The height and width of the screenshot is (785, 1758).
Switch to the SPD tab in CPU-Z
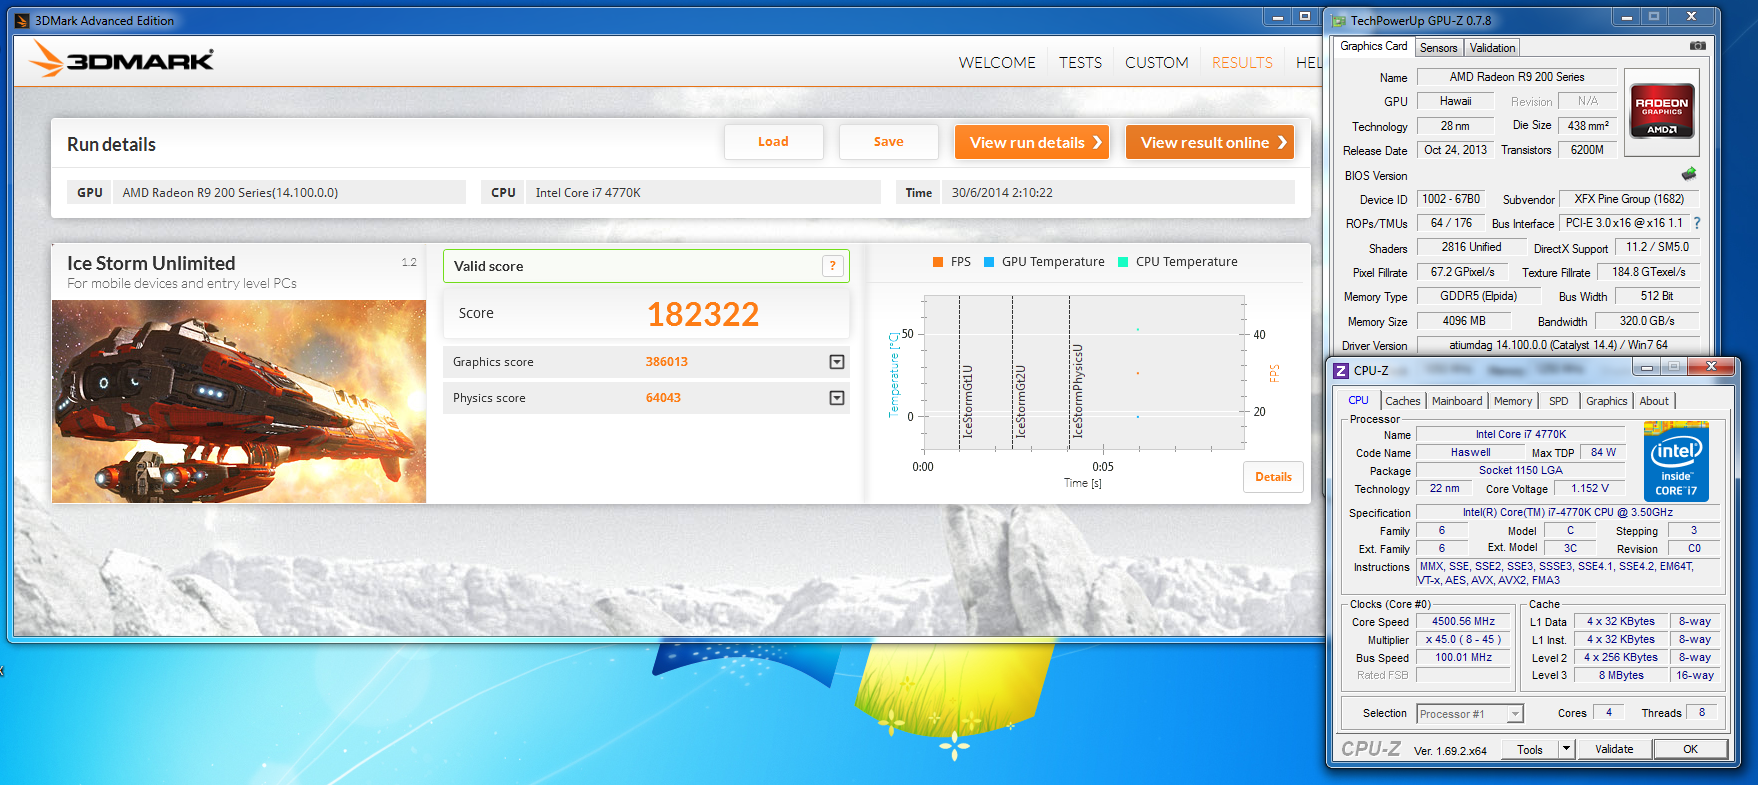click(x=1559, y=401)
